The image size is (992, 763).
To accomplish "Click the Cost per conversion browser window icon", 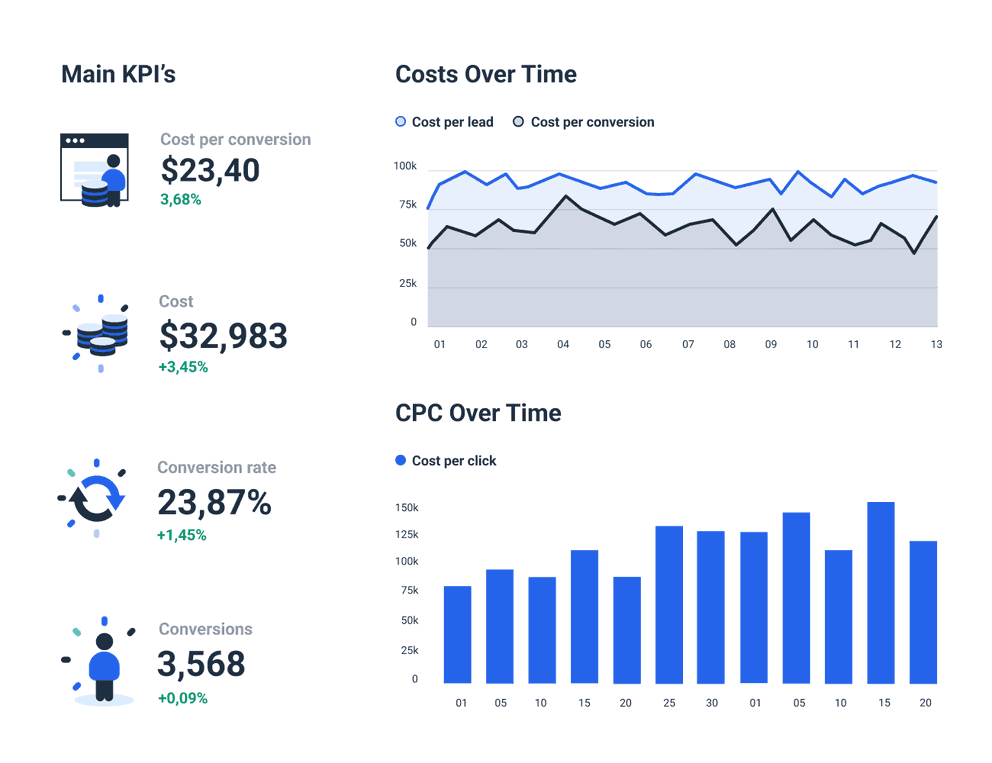I will click(x=95, y=166).
